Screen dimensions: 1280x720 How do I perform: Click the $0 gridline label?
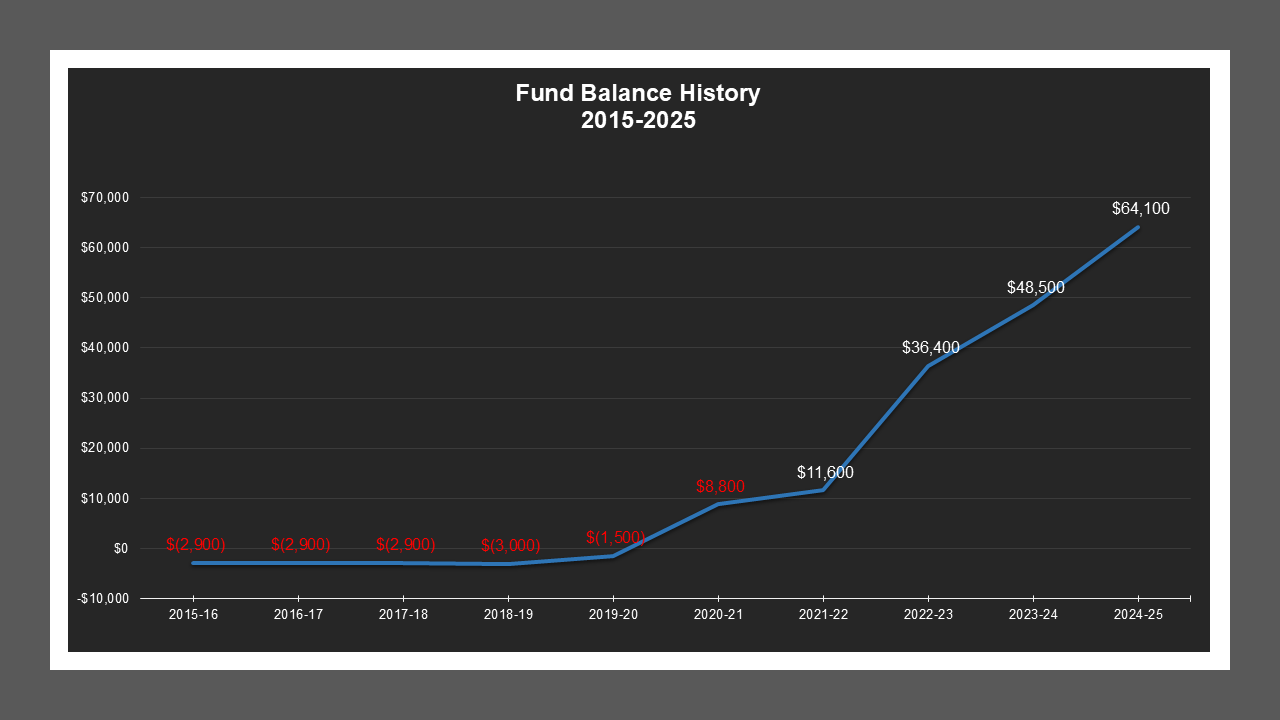pyautogui.click(x=121, y=547)
